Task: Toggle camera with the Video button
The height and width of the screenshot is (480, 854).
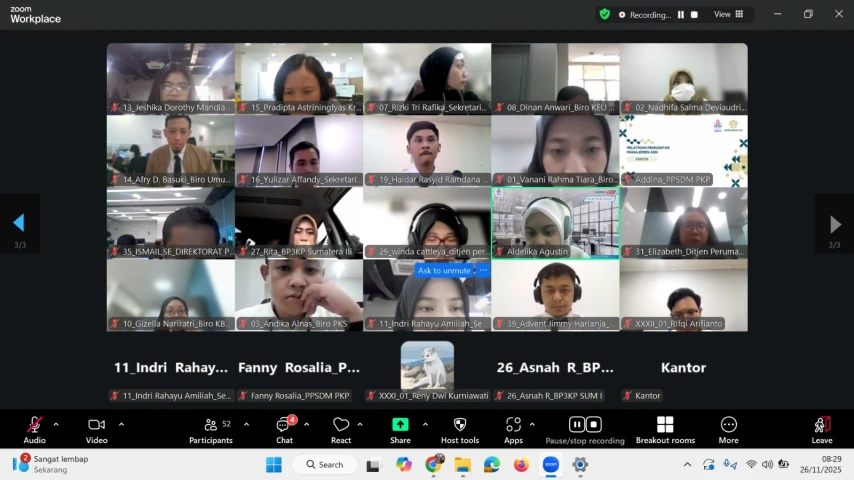Action: (96, 430)
